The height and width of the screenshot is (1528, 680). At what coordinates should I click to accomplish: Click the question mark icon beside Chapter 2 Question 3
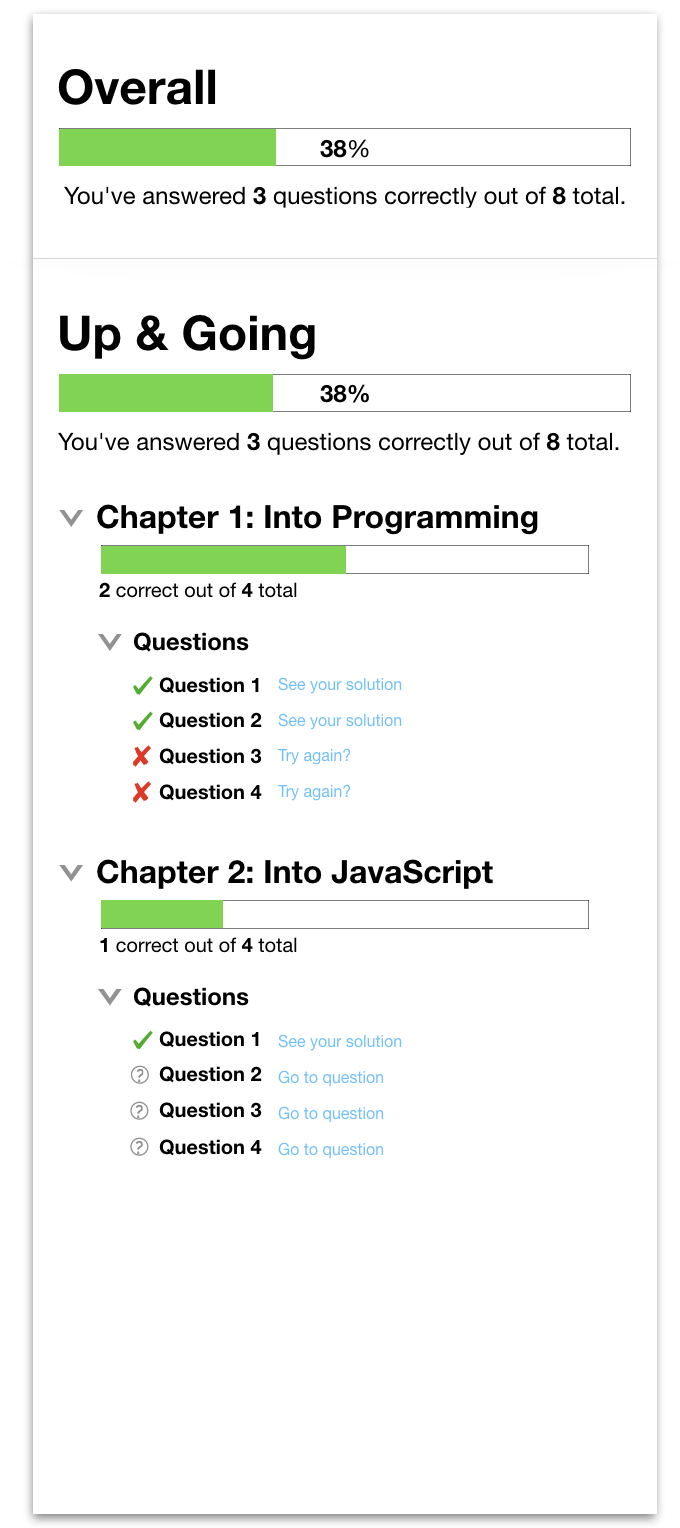(x=139, y=1112)
